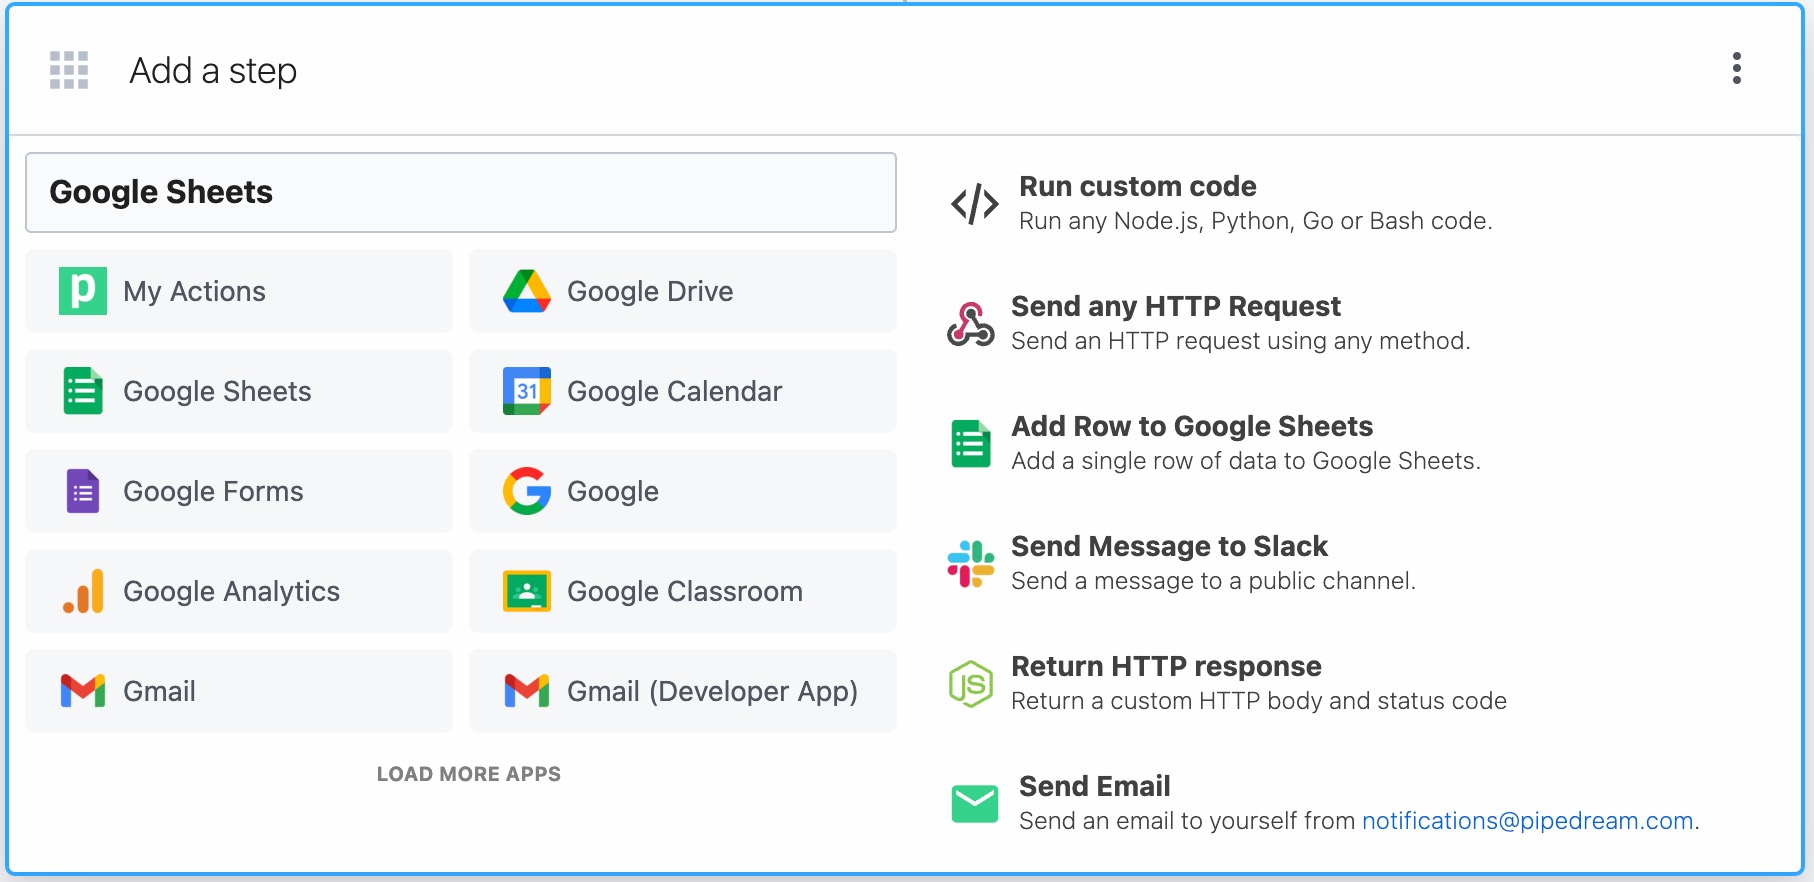The image size is (1814, 882).
Task: Select Add Row to Google Sheets action
Action: (1191, 427)
